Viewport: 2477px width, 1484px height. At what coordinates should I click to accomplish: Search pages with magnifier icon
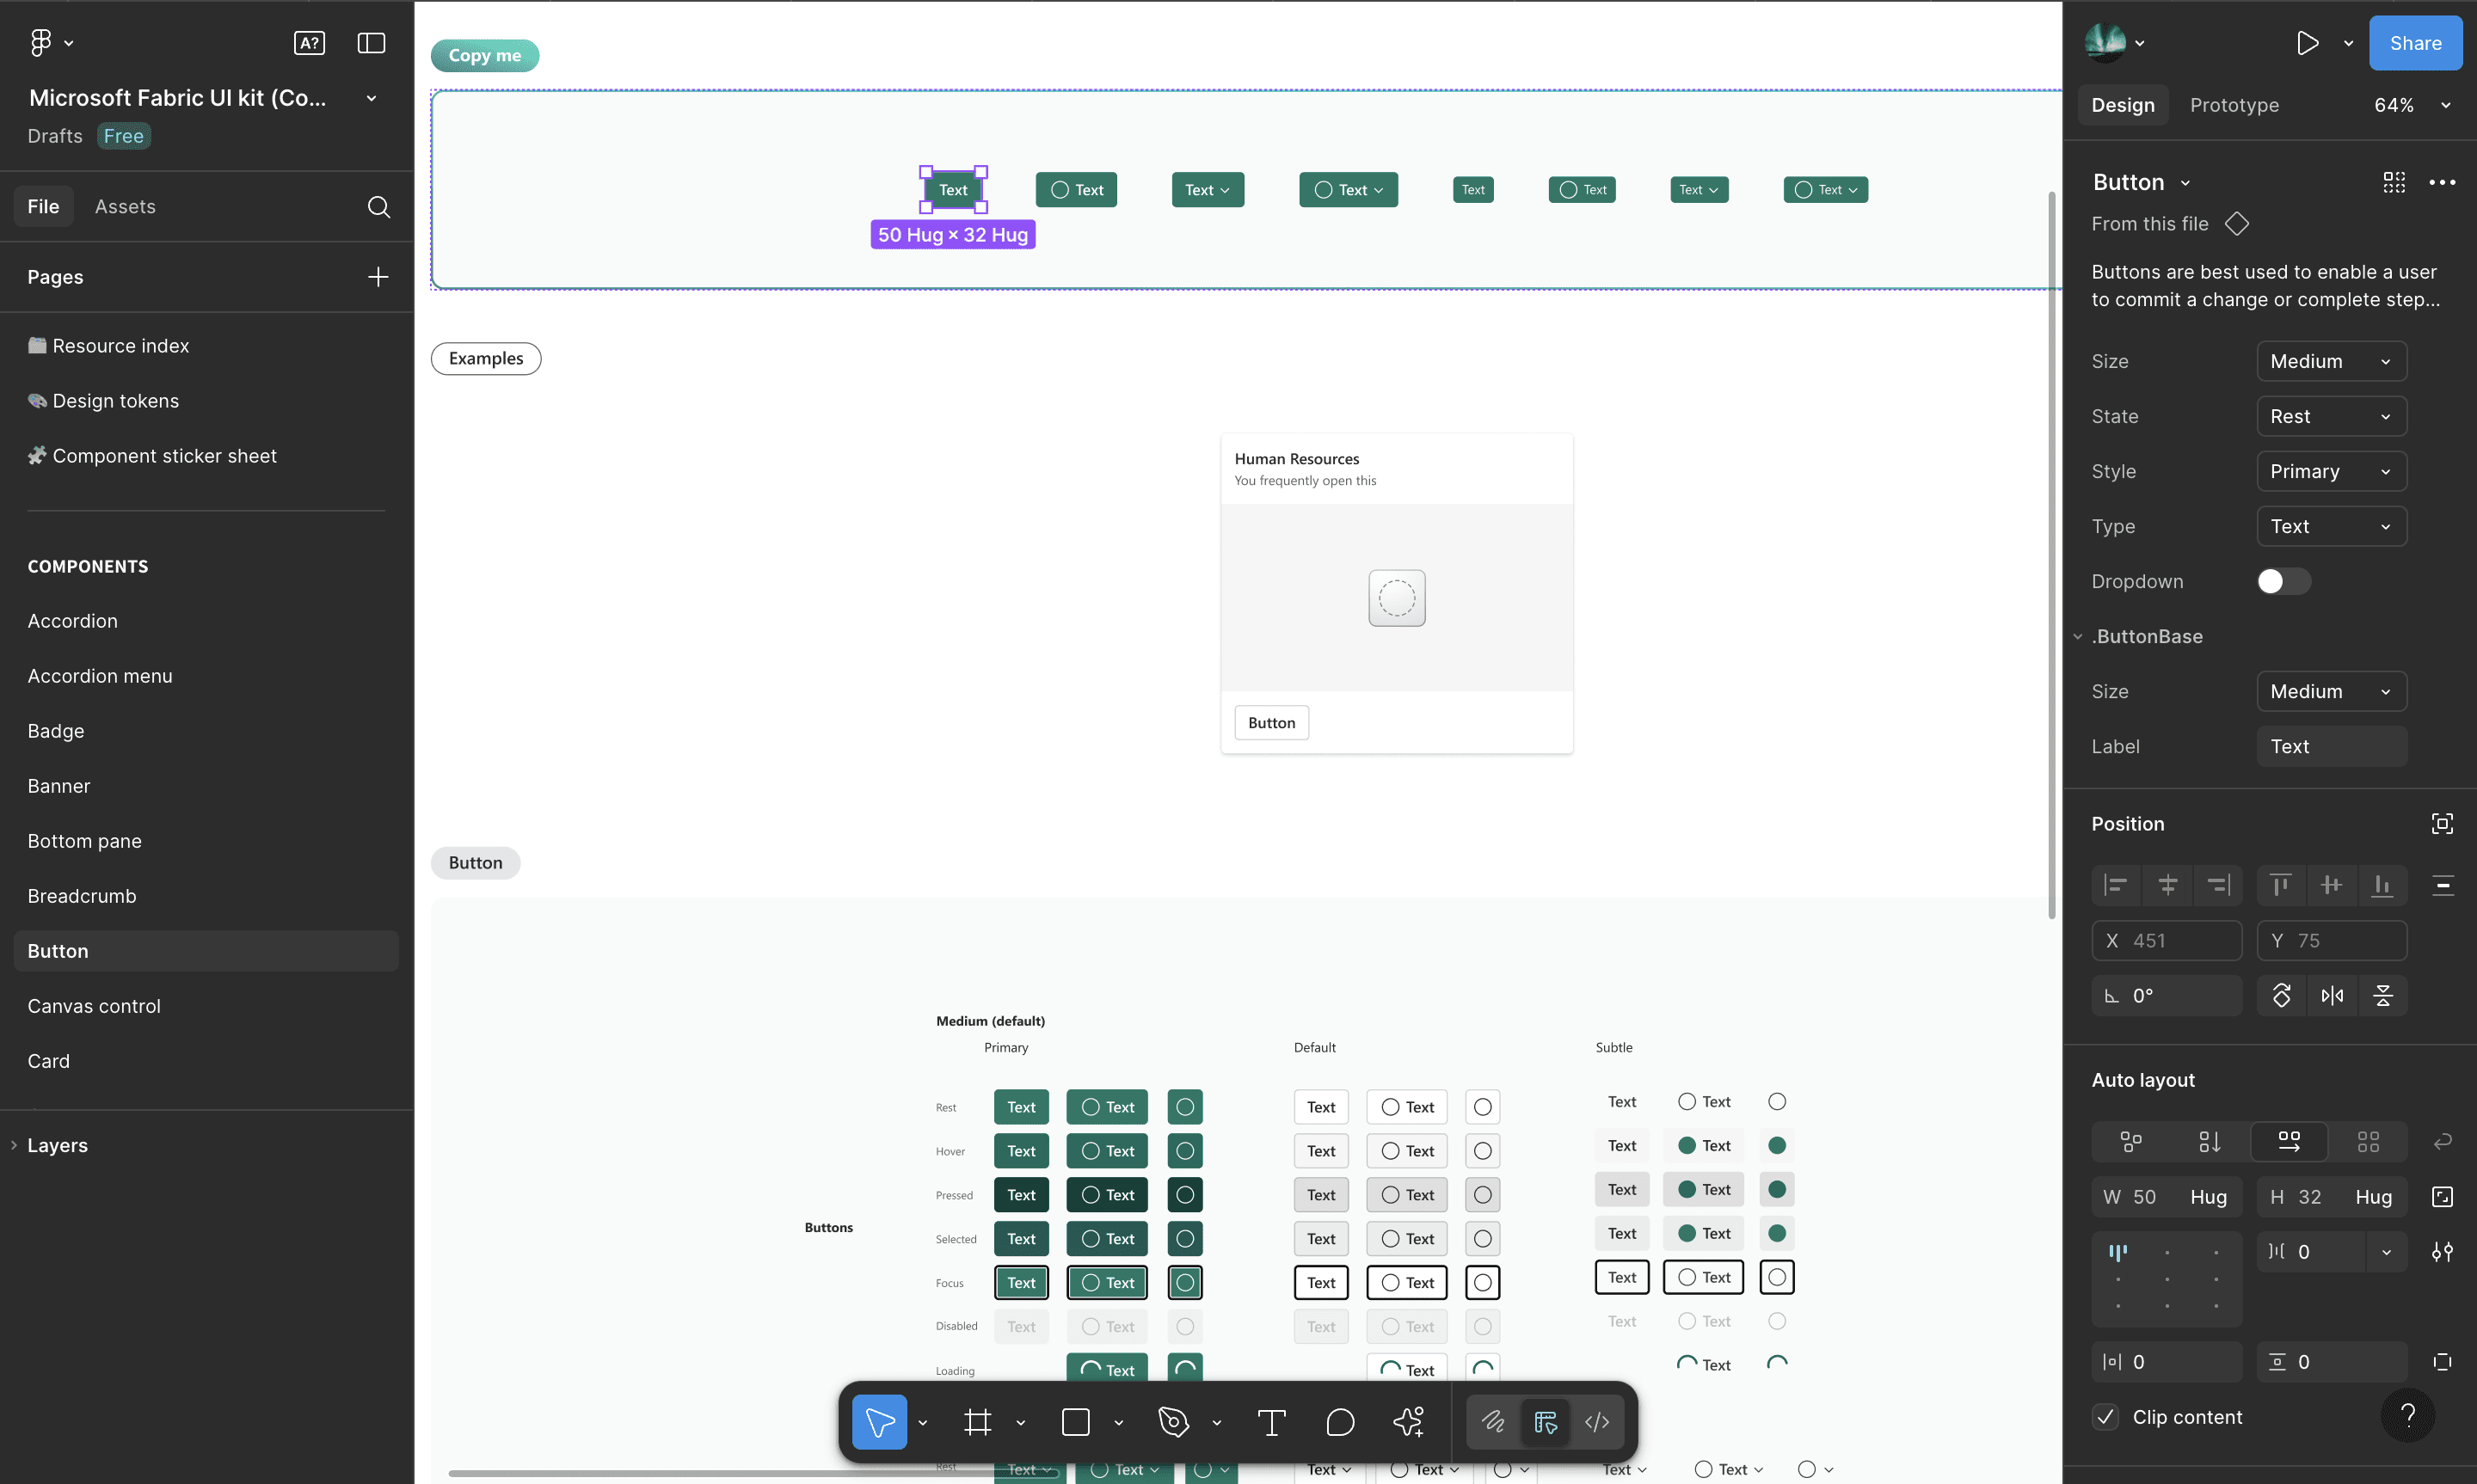[378, 207]
